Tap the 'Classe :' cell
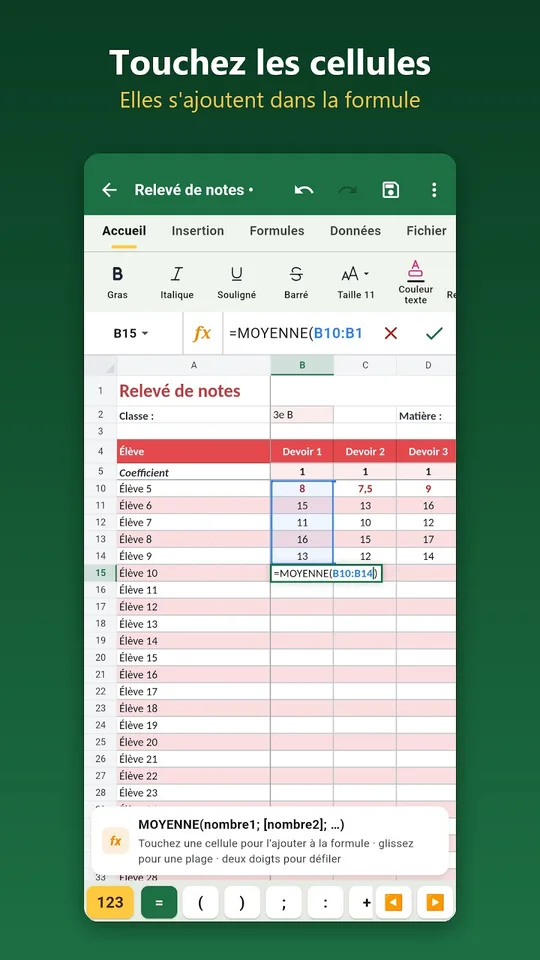 [x=193, y=416]
